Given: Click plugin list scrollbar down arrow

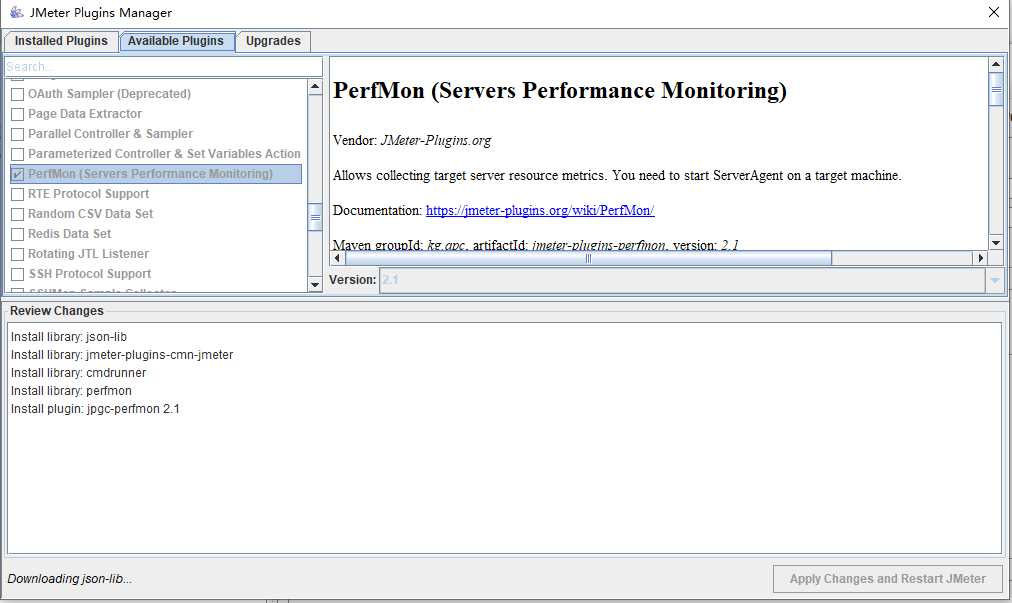Looking at the screenshot, I should tap(315, 284).
